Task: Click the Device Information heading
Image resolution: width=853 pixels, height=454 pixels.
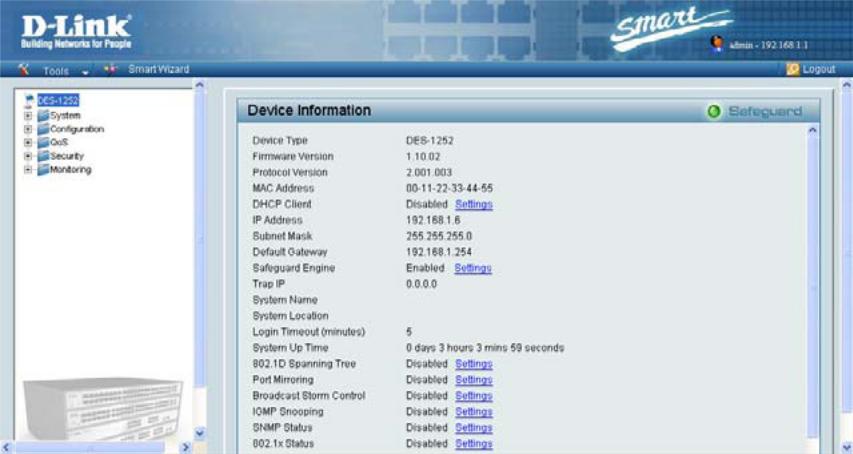Action: [x=309, y=110]
